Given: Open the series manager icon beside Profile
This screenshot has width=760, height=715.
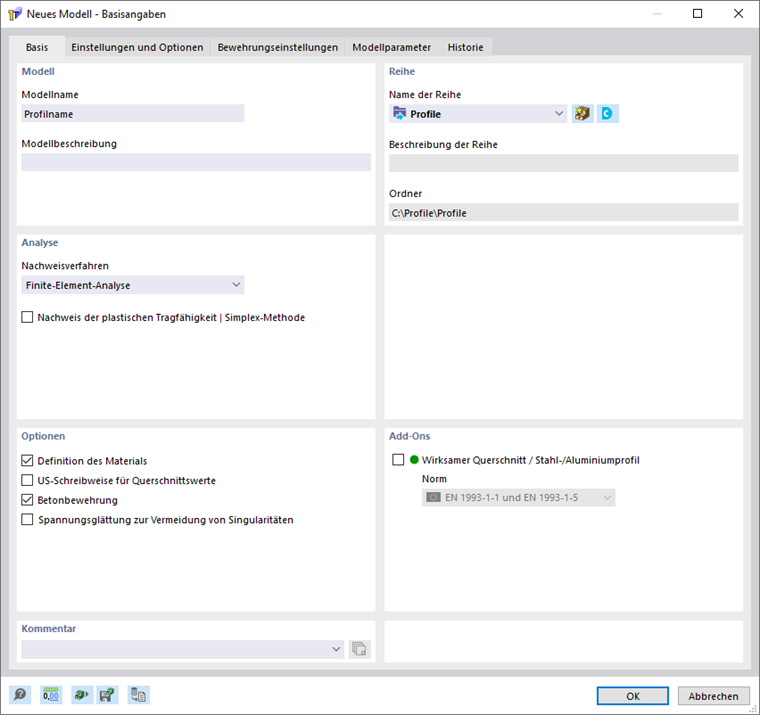Looking at the screenshot, I should click(x=583, y=114).
